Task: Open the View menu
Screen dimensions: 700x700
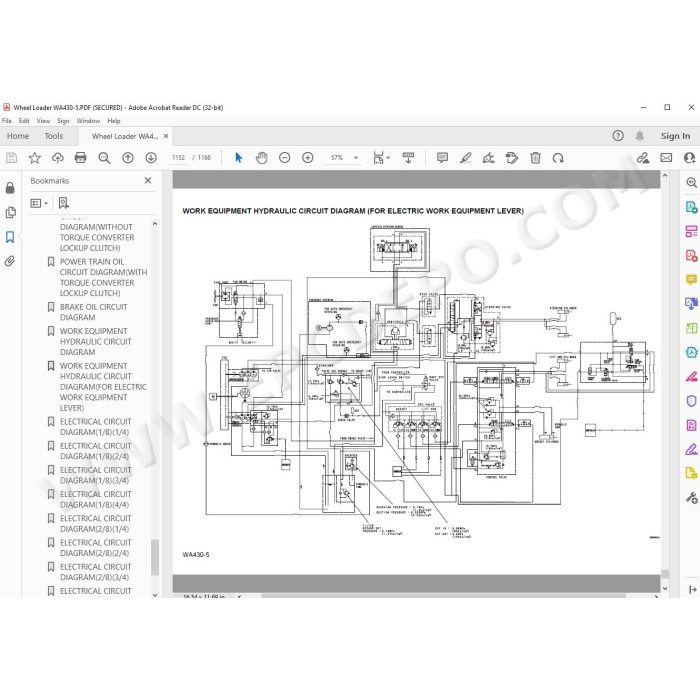Action: click(x=43, y=121)
